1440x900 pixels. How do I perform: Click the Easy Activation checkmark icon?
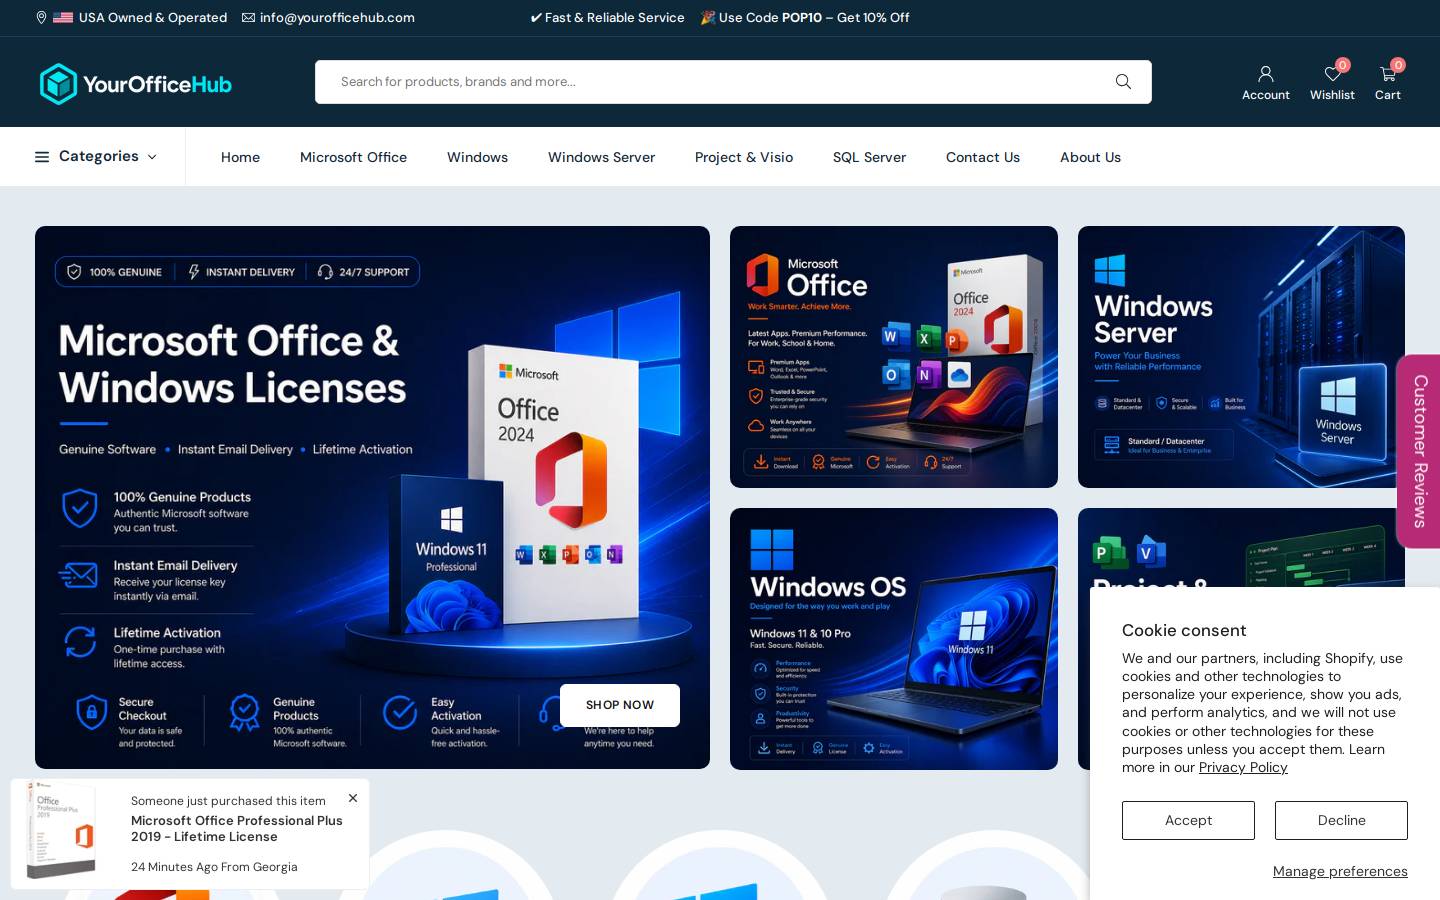pyautogui.click(x=400, y=713)
